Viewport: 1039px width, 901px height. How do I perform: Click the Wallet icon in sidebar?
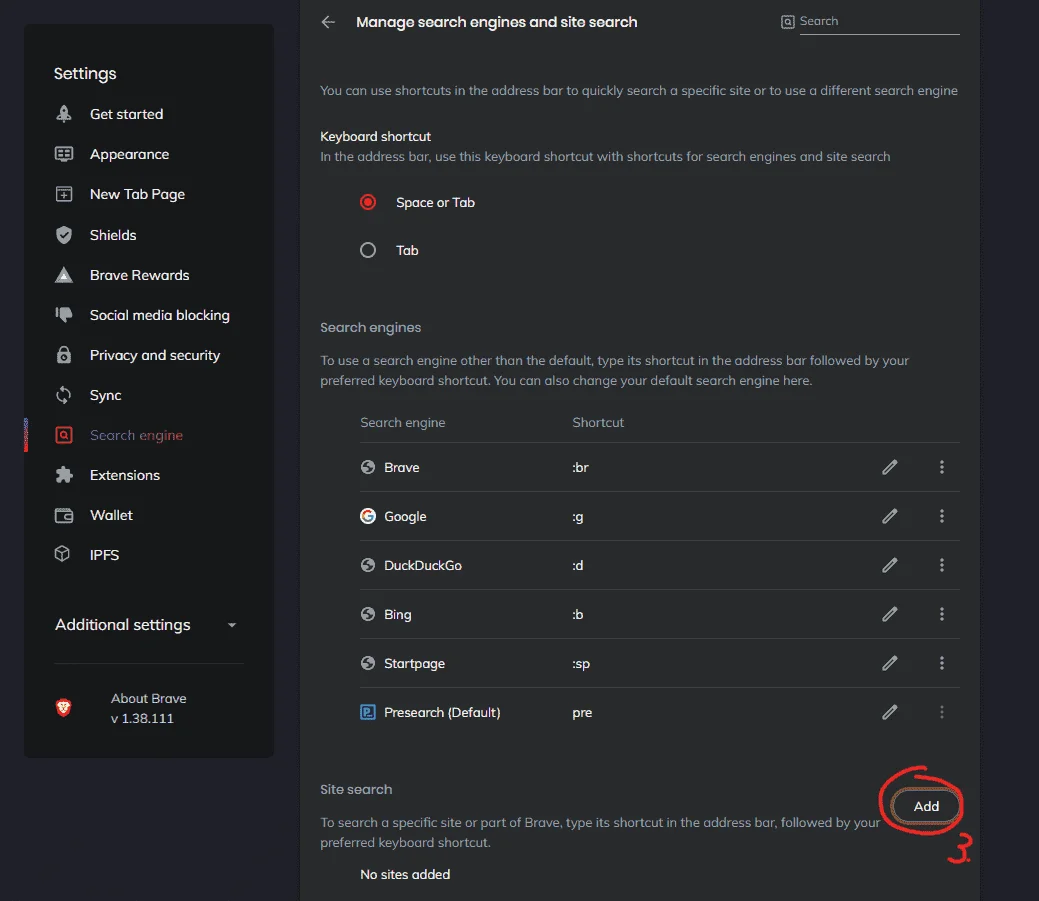64,515
